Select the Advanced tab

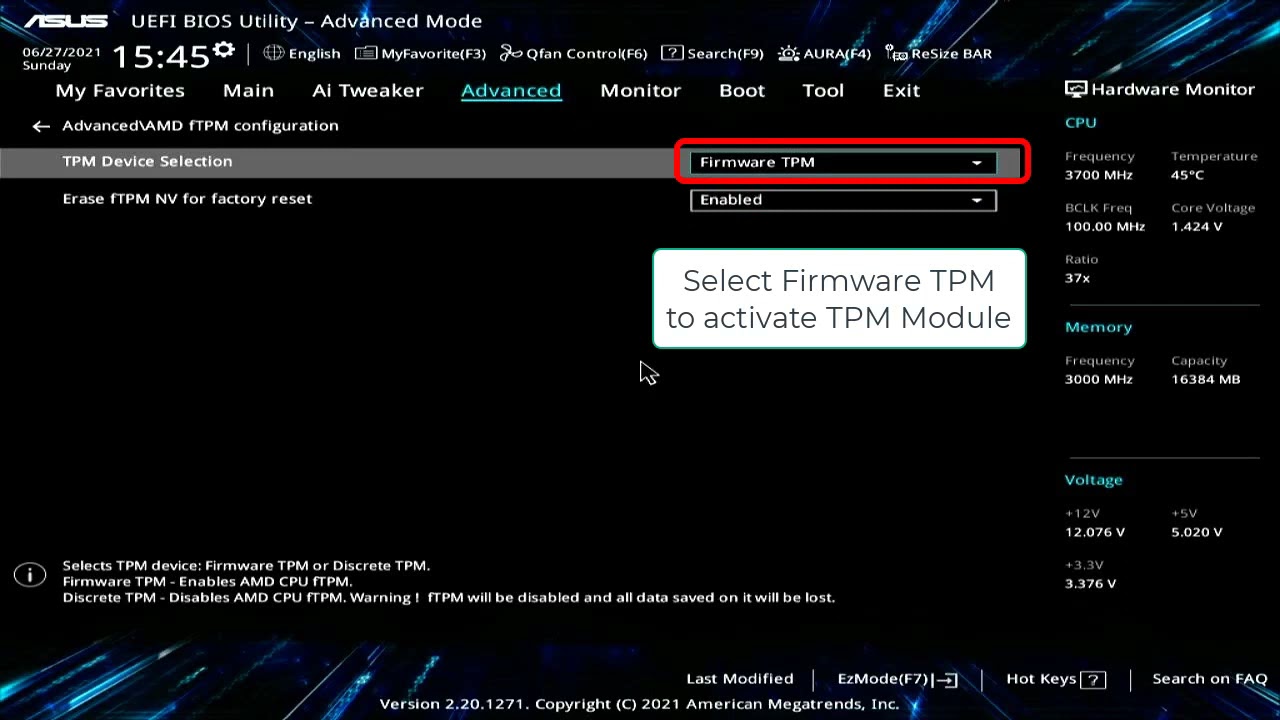(x=511, y=90)
